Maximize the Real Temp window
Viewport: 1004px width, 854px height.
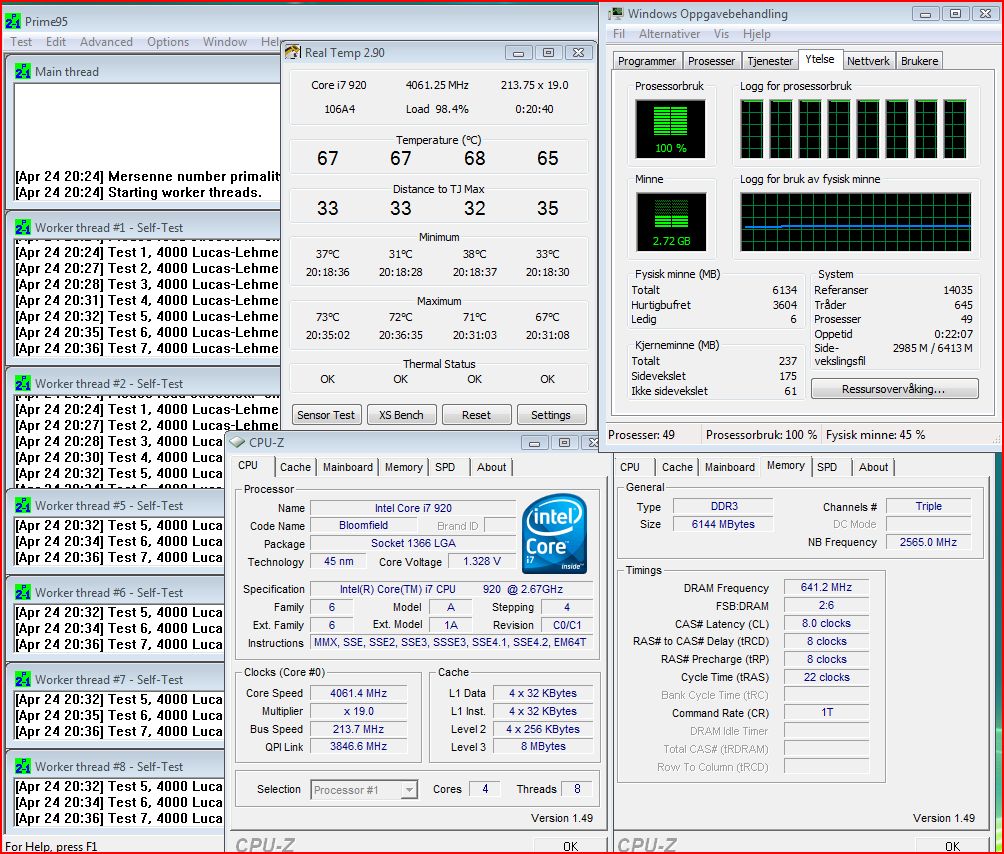549,52
